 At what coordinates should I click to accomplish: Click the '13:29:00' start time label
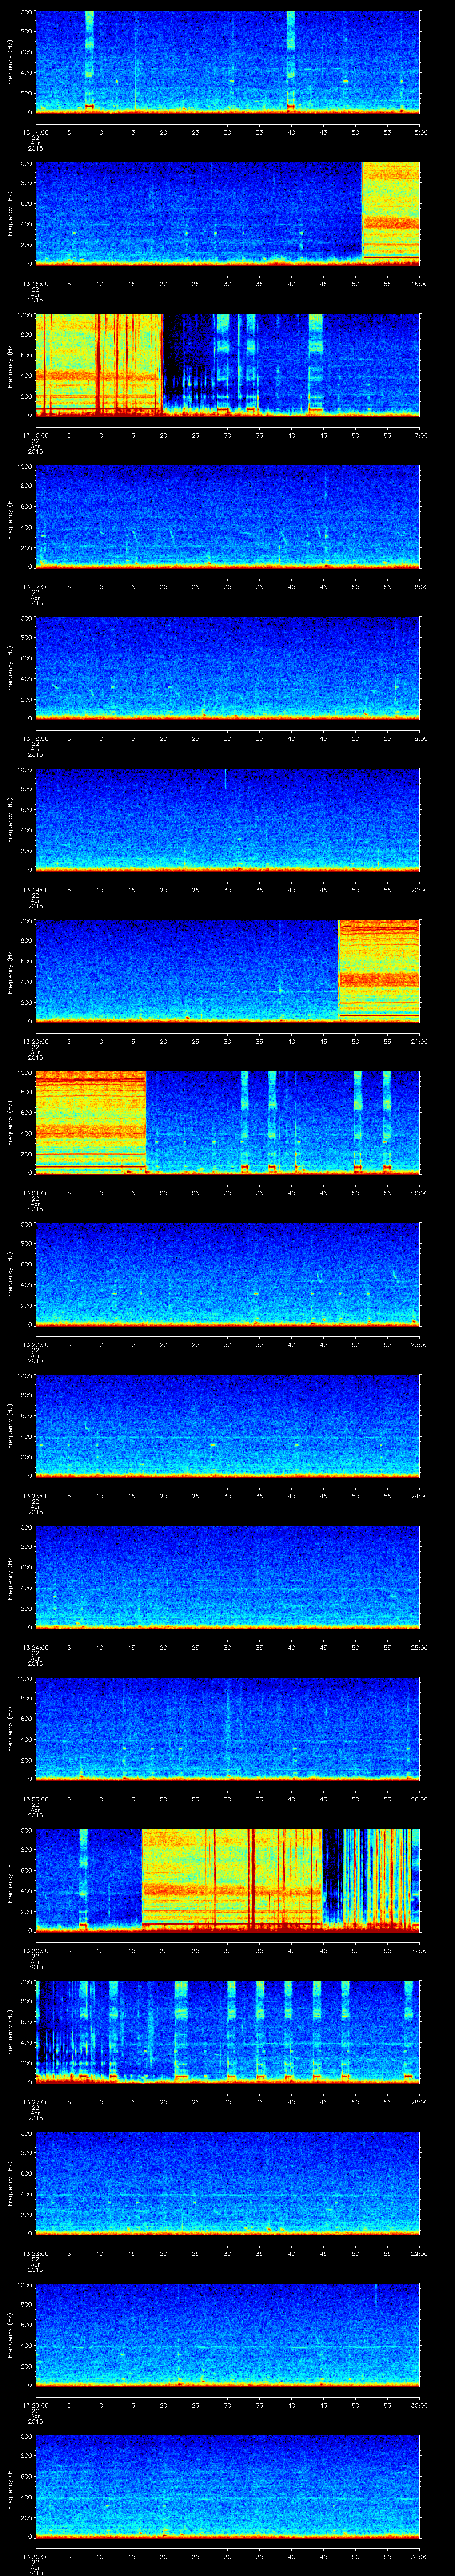tap(35, 2404)
